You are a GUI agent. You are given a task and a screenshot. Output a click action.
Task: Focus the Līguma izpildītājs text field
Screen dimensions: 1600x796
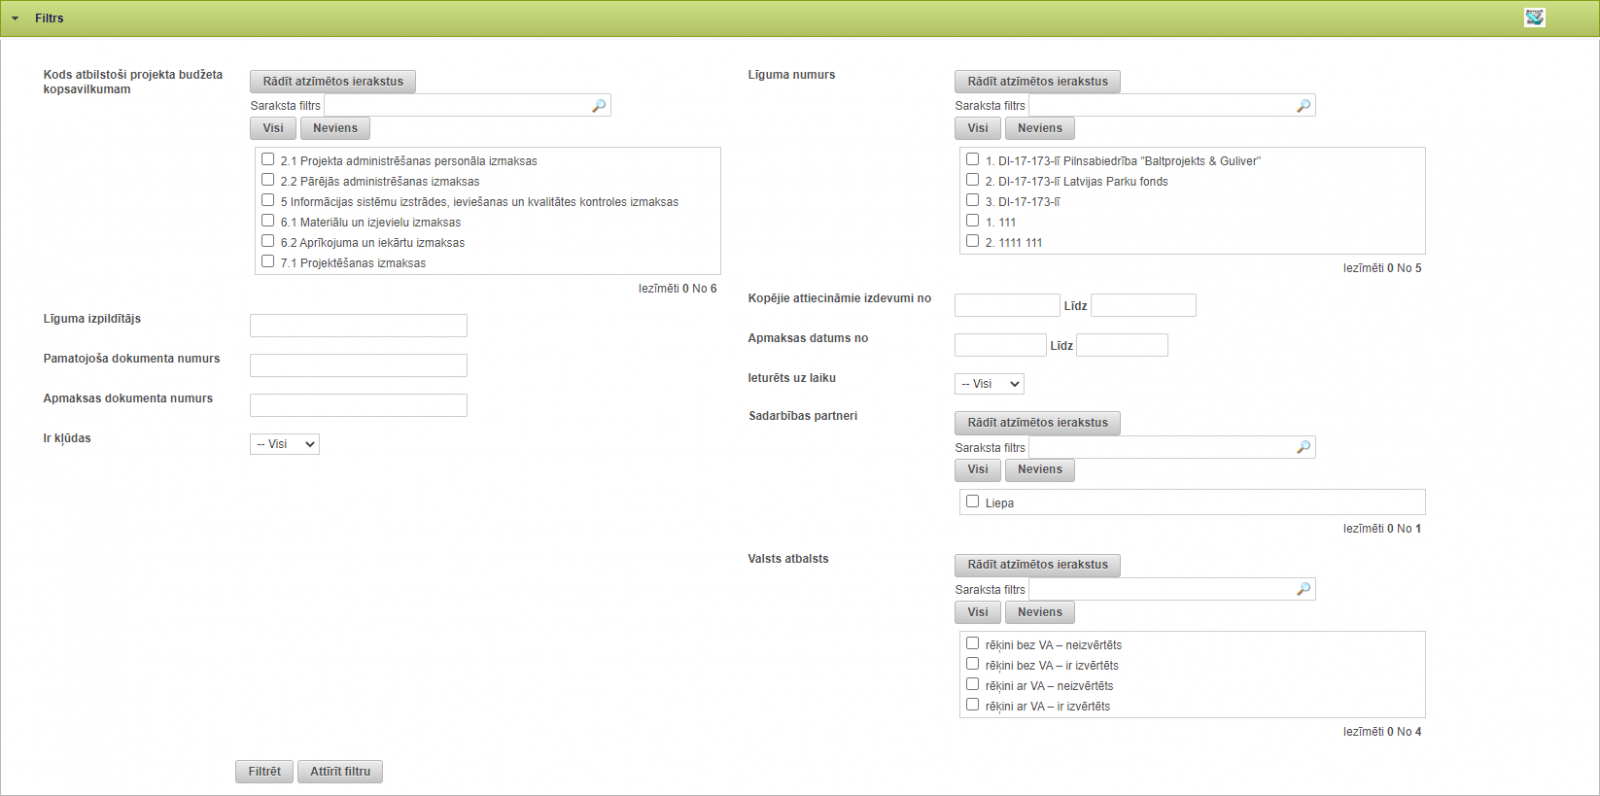click(x=358, y=326)
